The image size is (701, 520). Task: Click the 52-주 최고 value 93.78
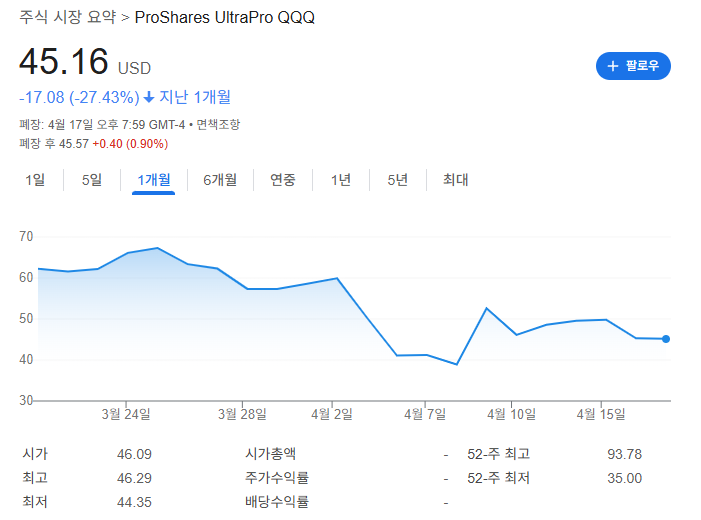(625, 454)
